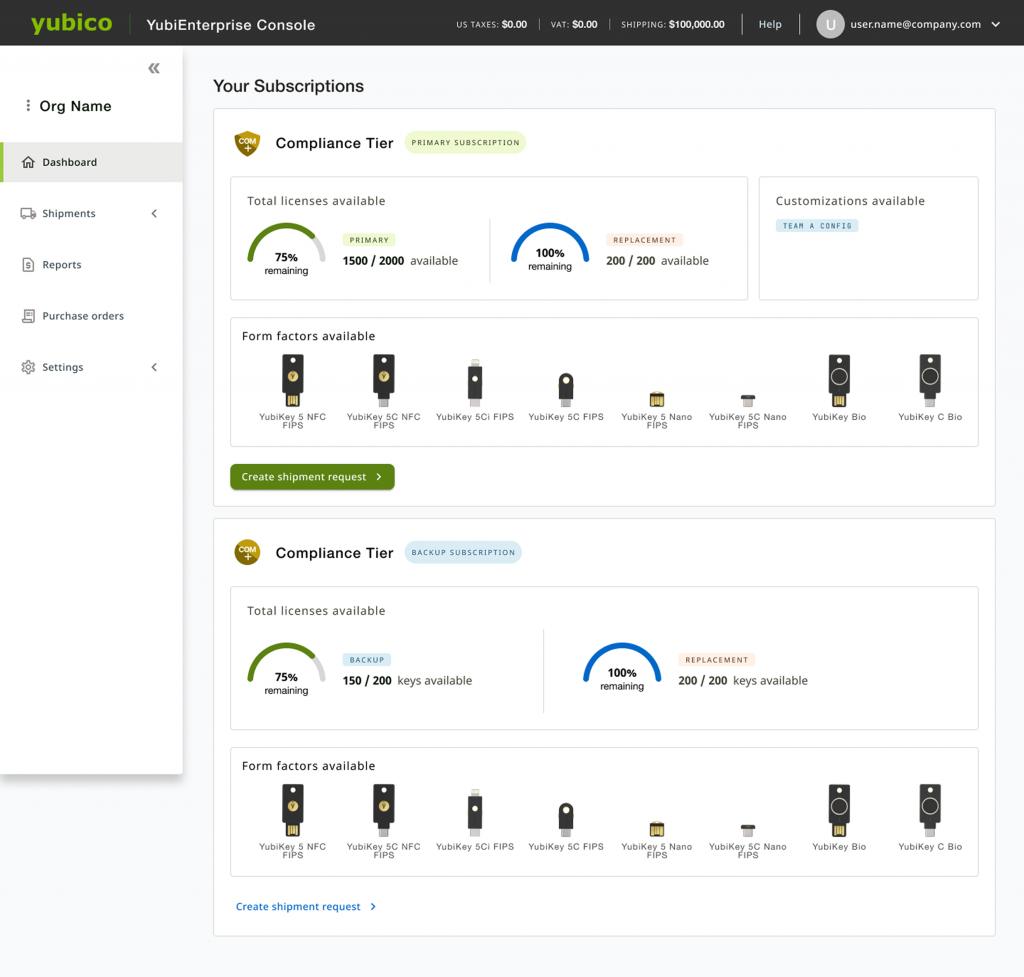Collapse the sidebar with double-chevron icon
The height and width of the screenshot is (977, 1024).
(x=154, y=69)
